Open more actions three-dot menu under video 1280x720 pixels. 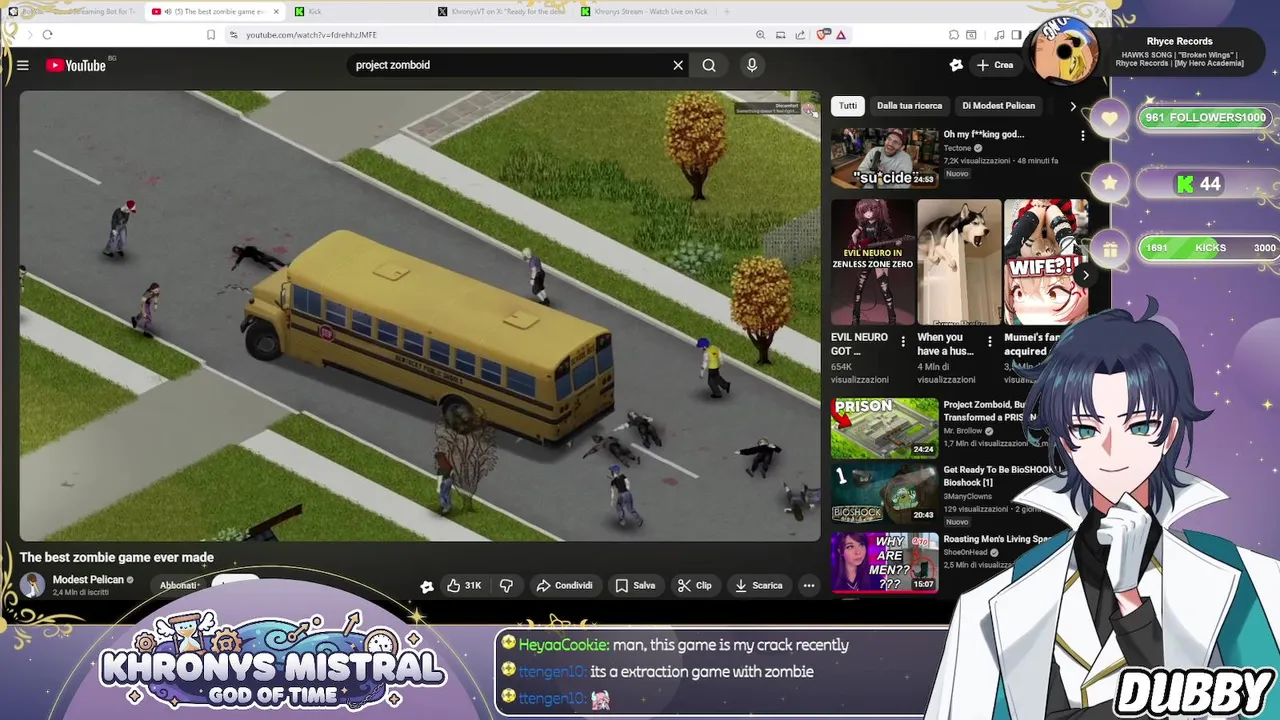point(808,586)
